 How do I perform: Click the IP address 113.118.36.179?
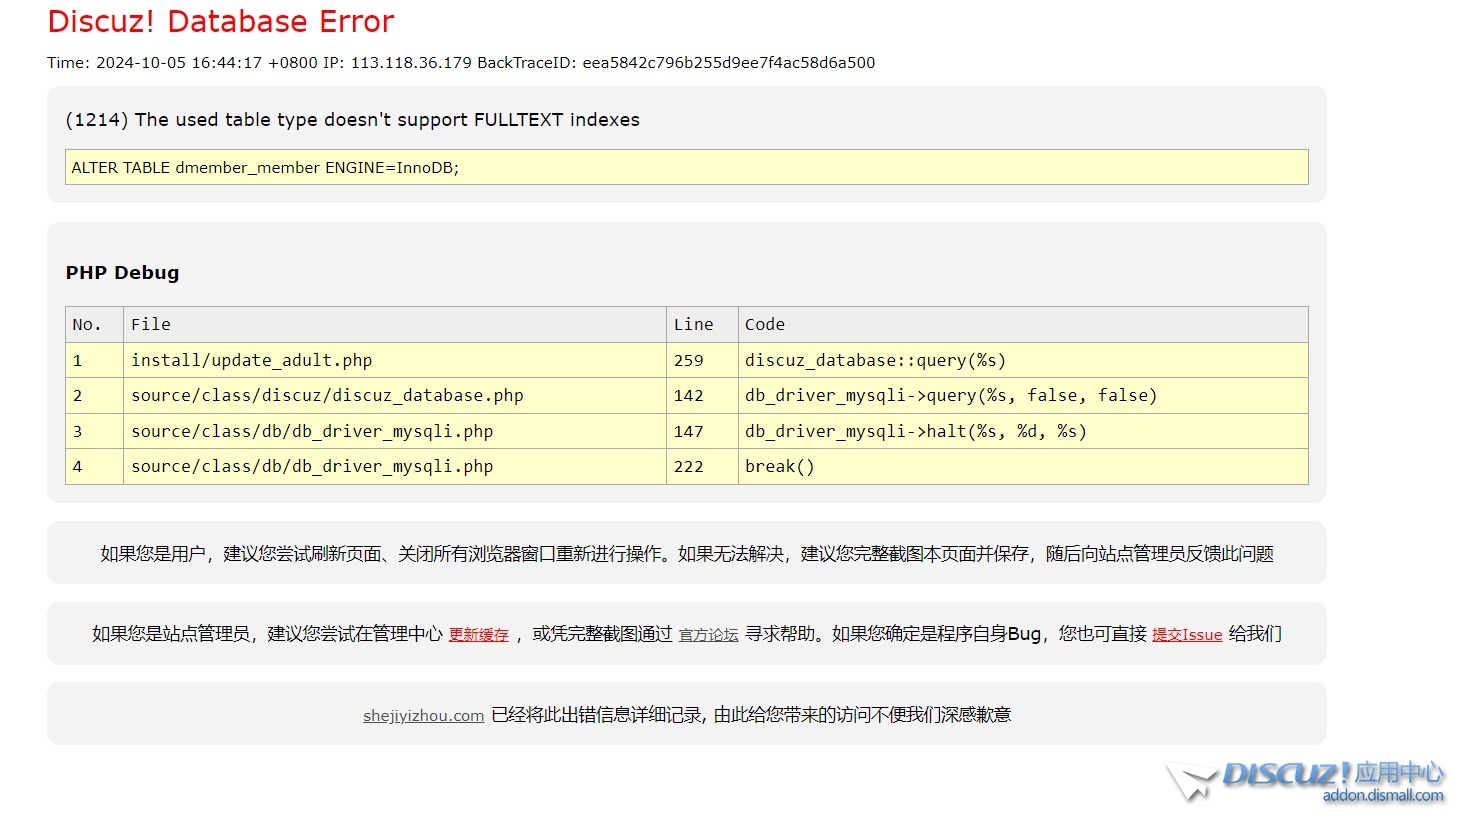[410, 63]
